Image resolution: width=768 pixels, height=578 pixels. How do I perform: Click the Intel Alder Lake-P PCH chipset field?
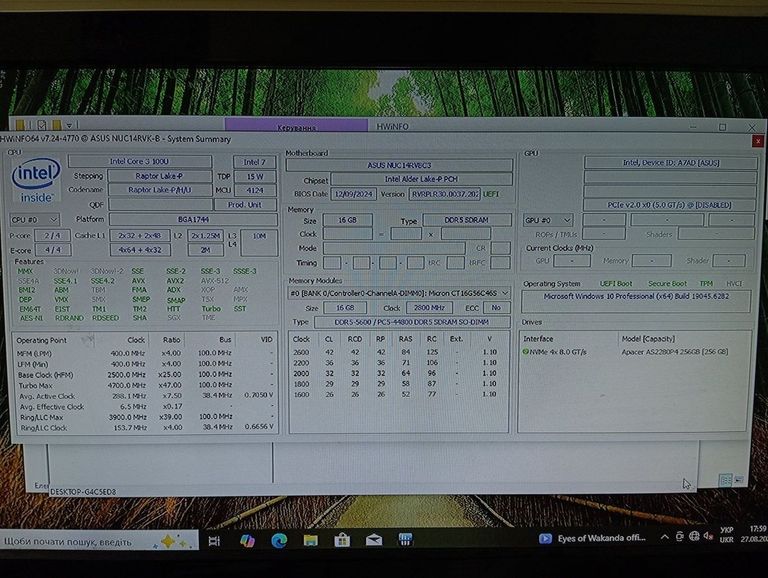pos(421,179)
